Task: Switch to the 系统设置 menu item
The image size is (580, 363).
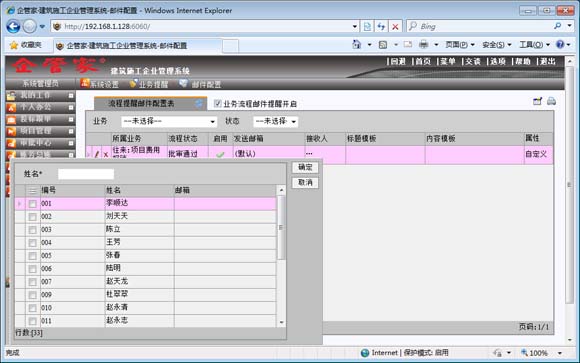Action: [100, 84]
